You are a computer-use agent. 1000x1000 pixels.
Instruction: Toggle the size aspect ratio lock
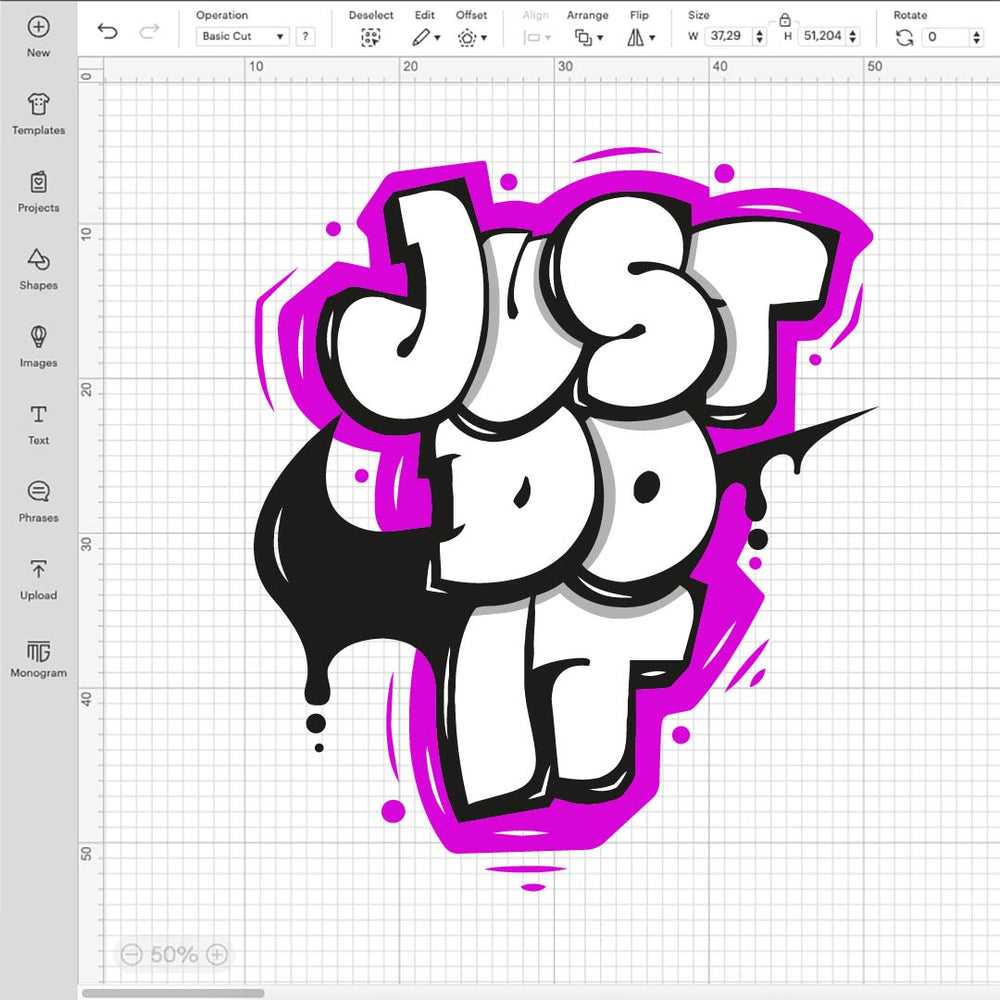click(784, 19)
